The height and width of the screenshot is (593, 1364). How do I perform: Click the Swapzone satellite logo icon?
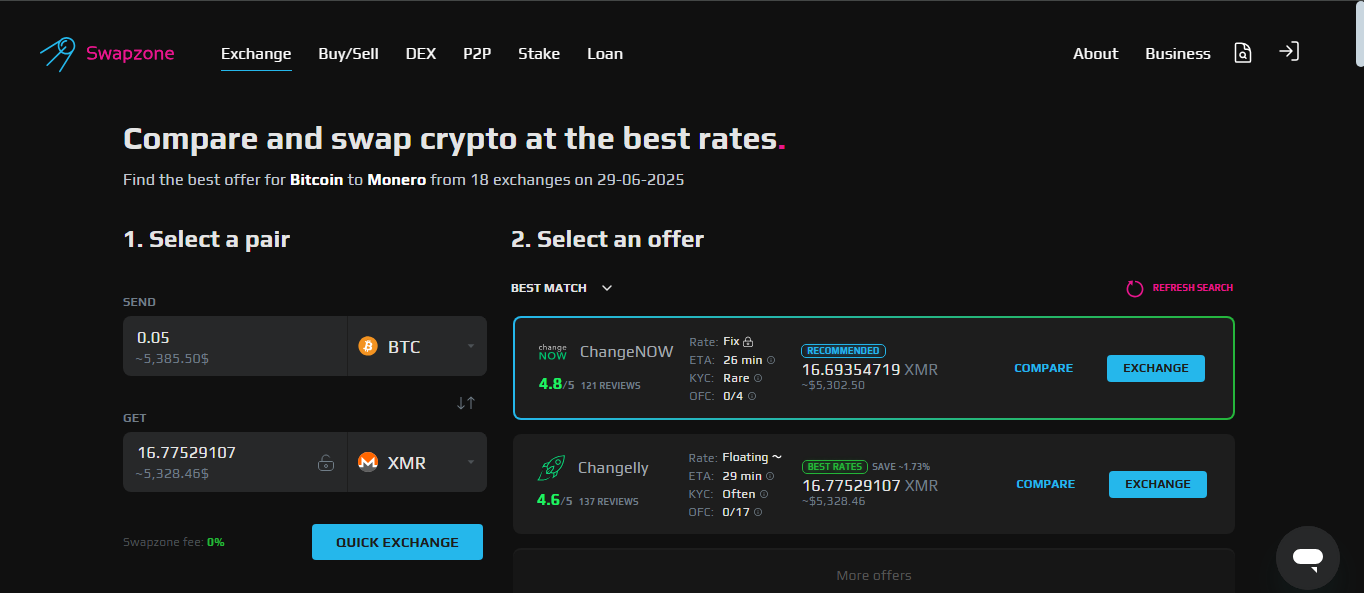[57, 53]
